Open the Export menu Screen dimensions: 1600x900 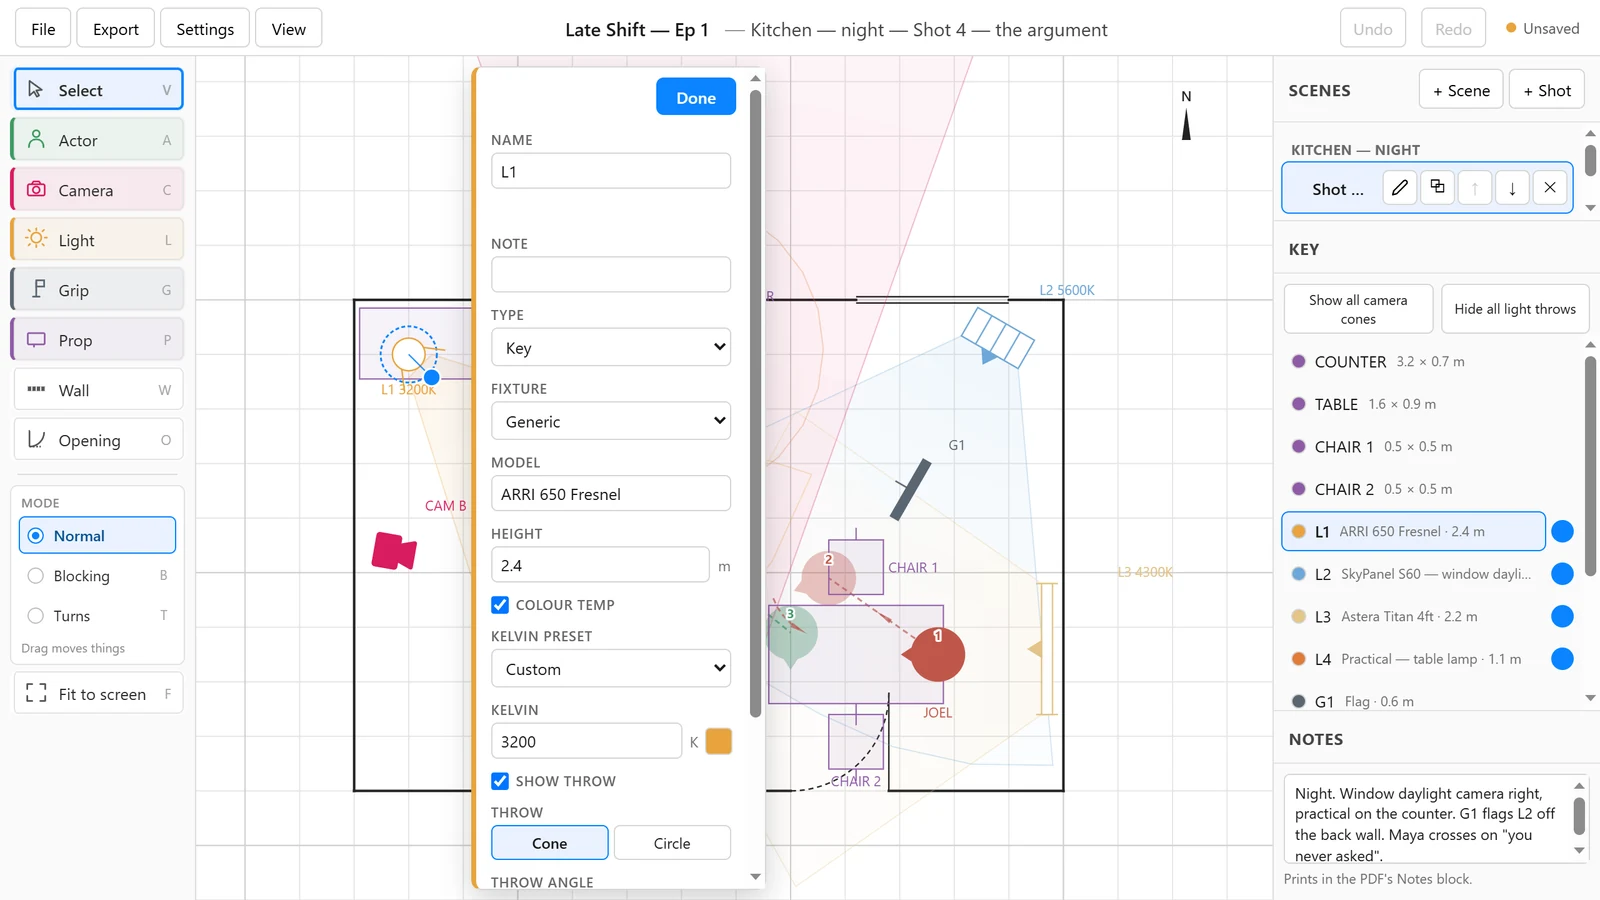116,28
